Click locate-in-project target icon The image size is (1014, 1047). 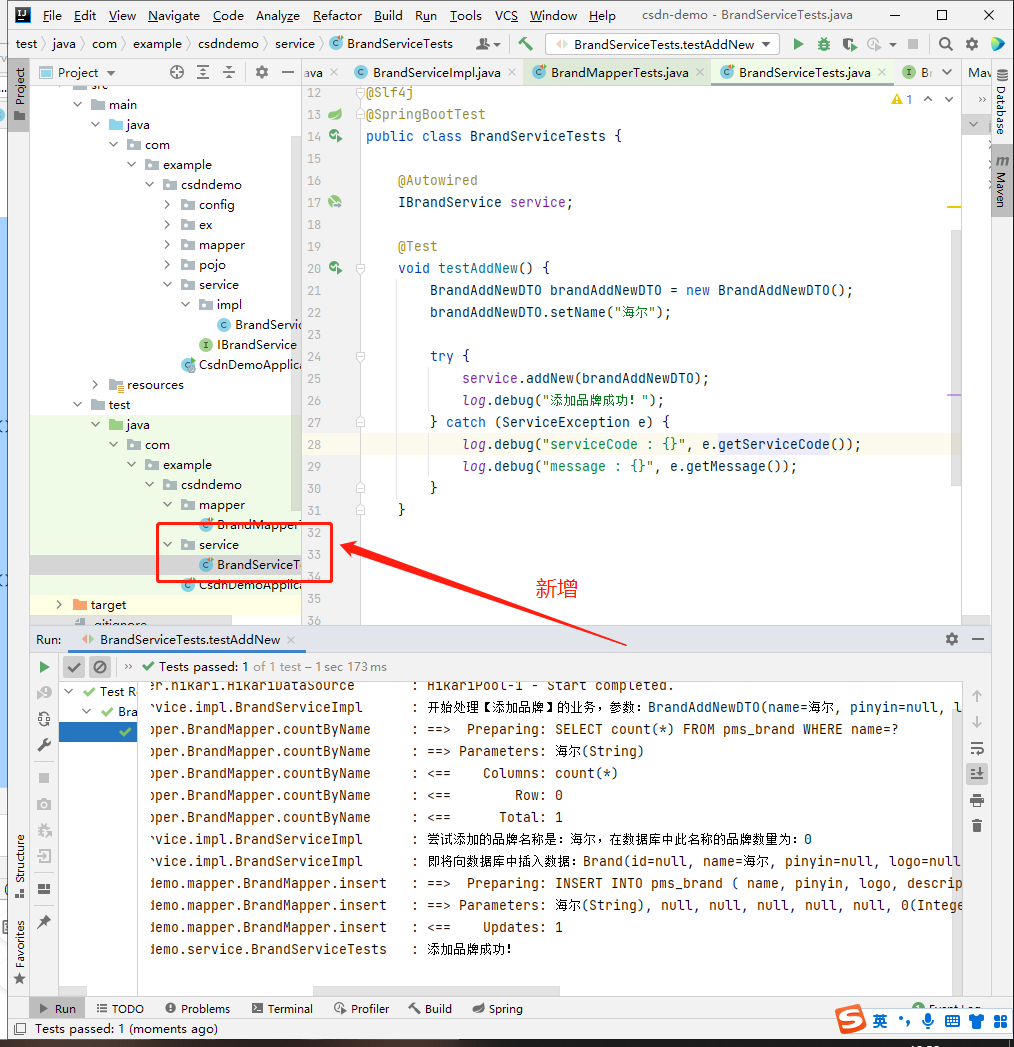(177, 72)
